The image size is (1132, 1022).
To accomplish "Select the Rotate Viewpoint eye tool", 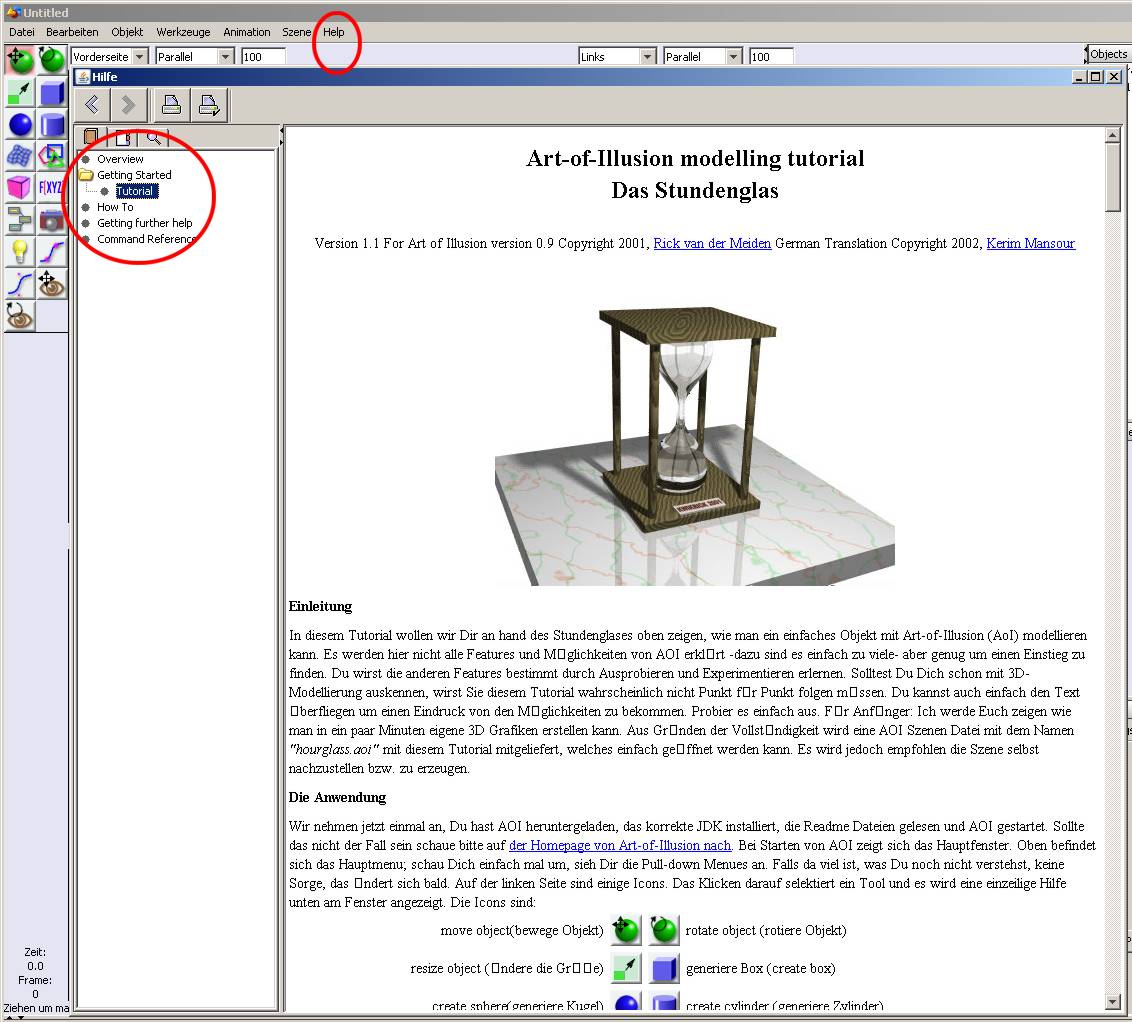I will (x=20, y=315).
